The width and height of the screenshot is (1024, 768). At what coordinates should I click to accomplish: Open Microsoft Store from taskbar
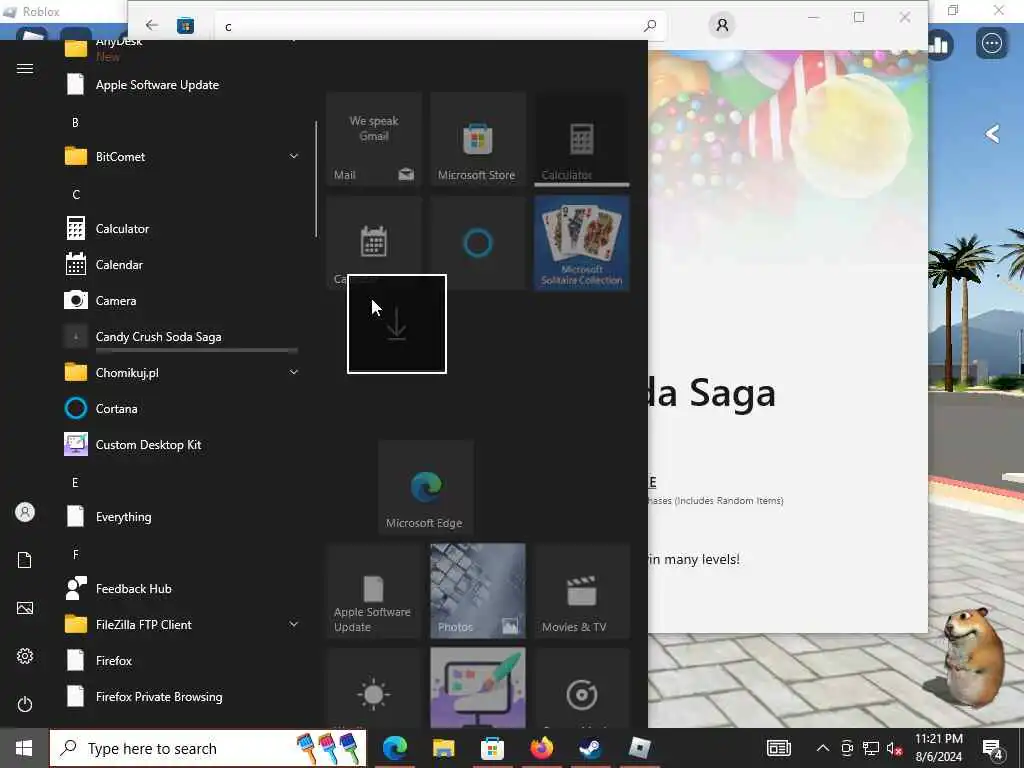tap(492, 748)
